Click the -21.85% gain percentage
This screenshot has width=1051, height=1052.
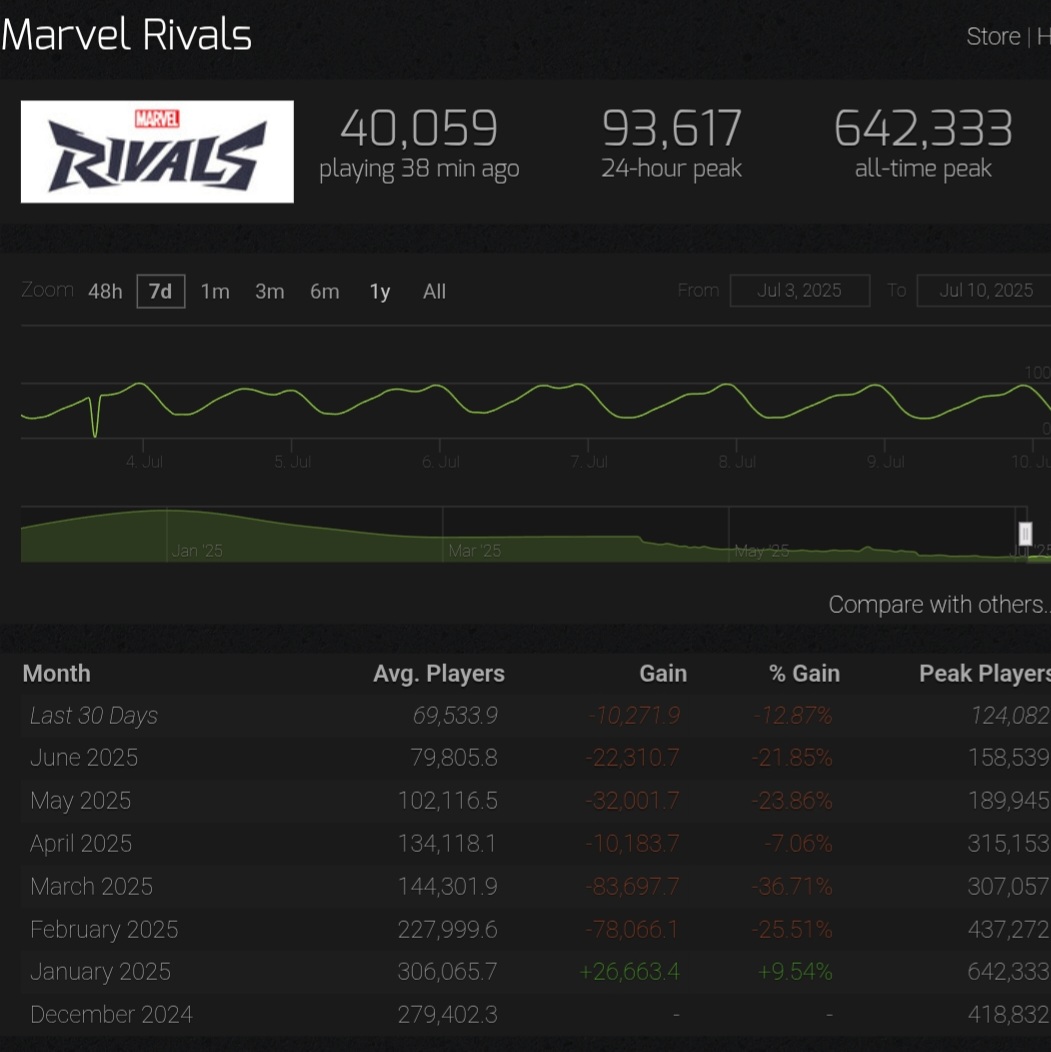[792, 757]
